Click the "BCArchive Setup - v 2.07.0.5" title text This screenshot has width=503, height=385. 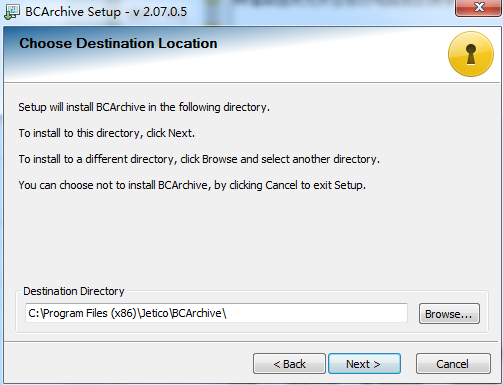click(x=106, y=12)
